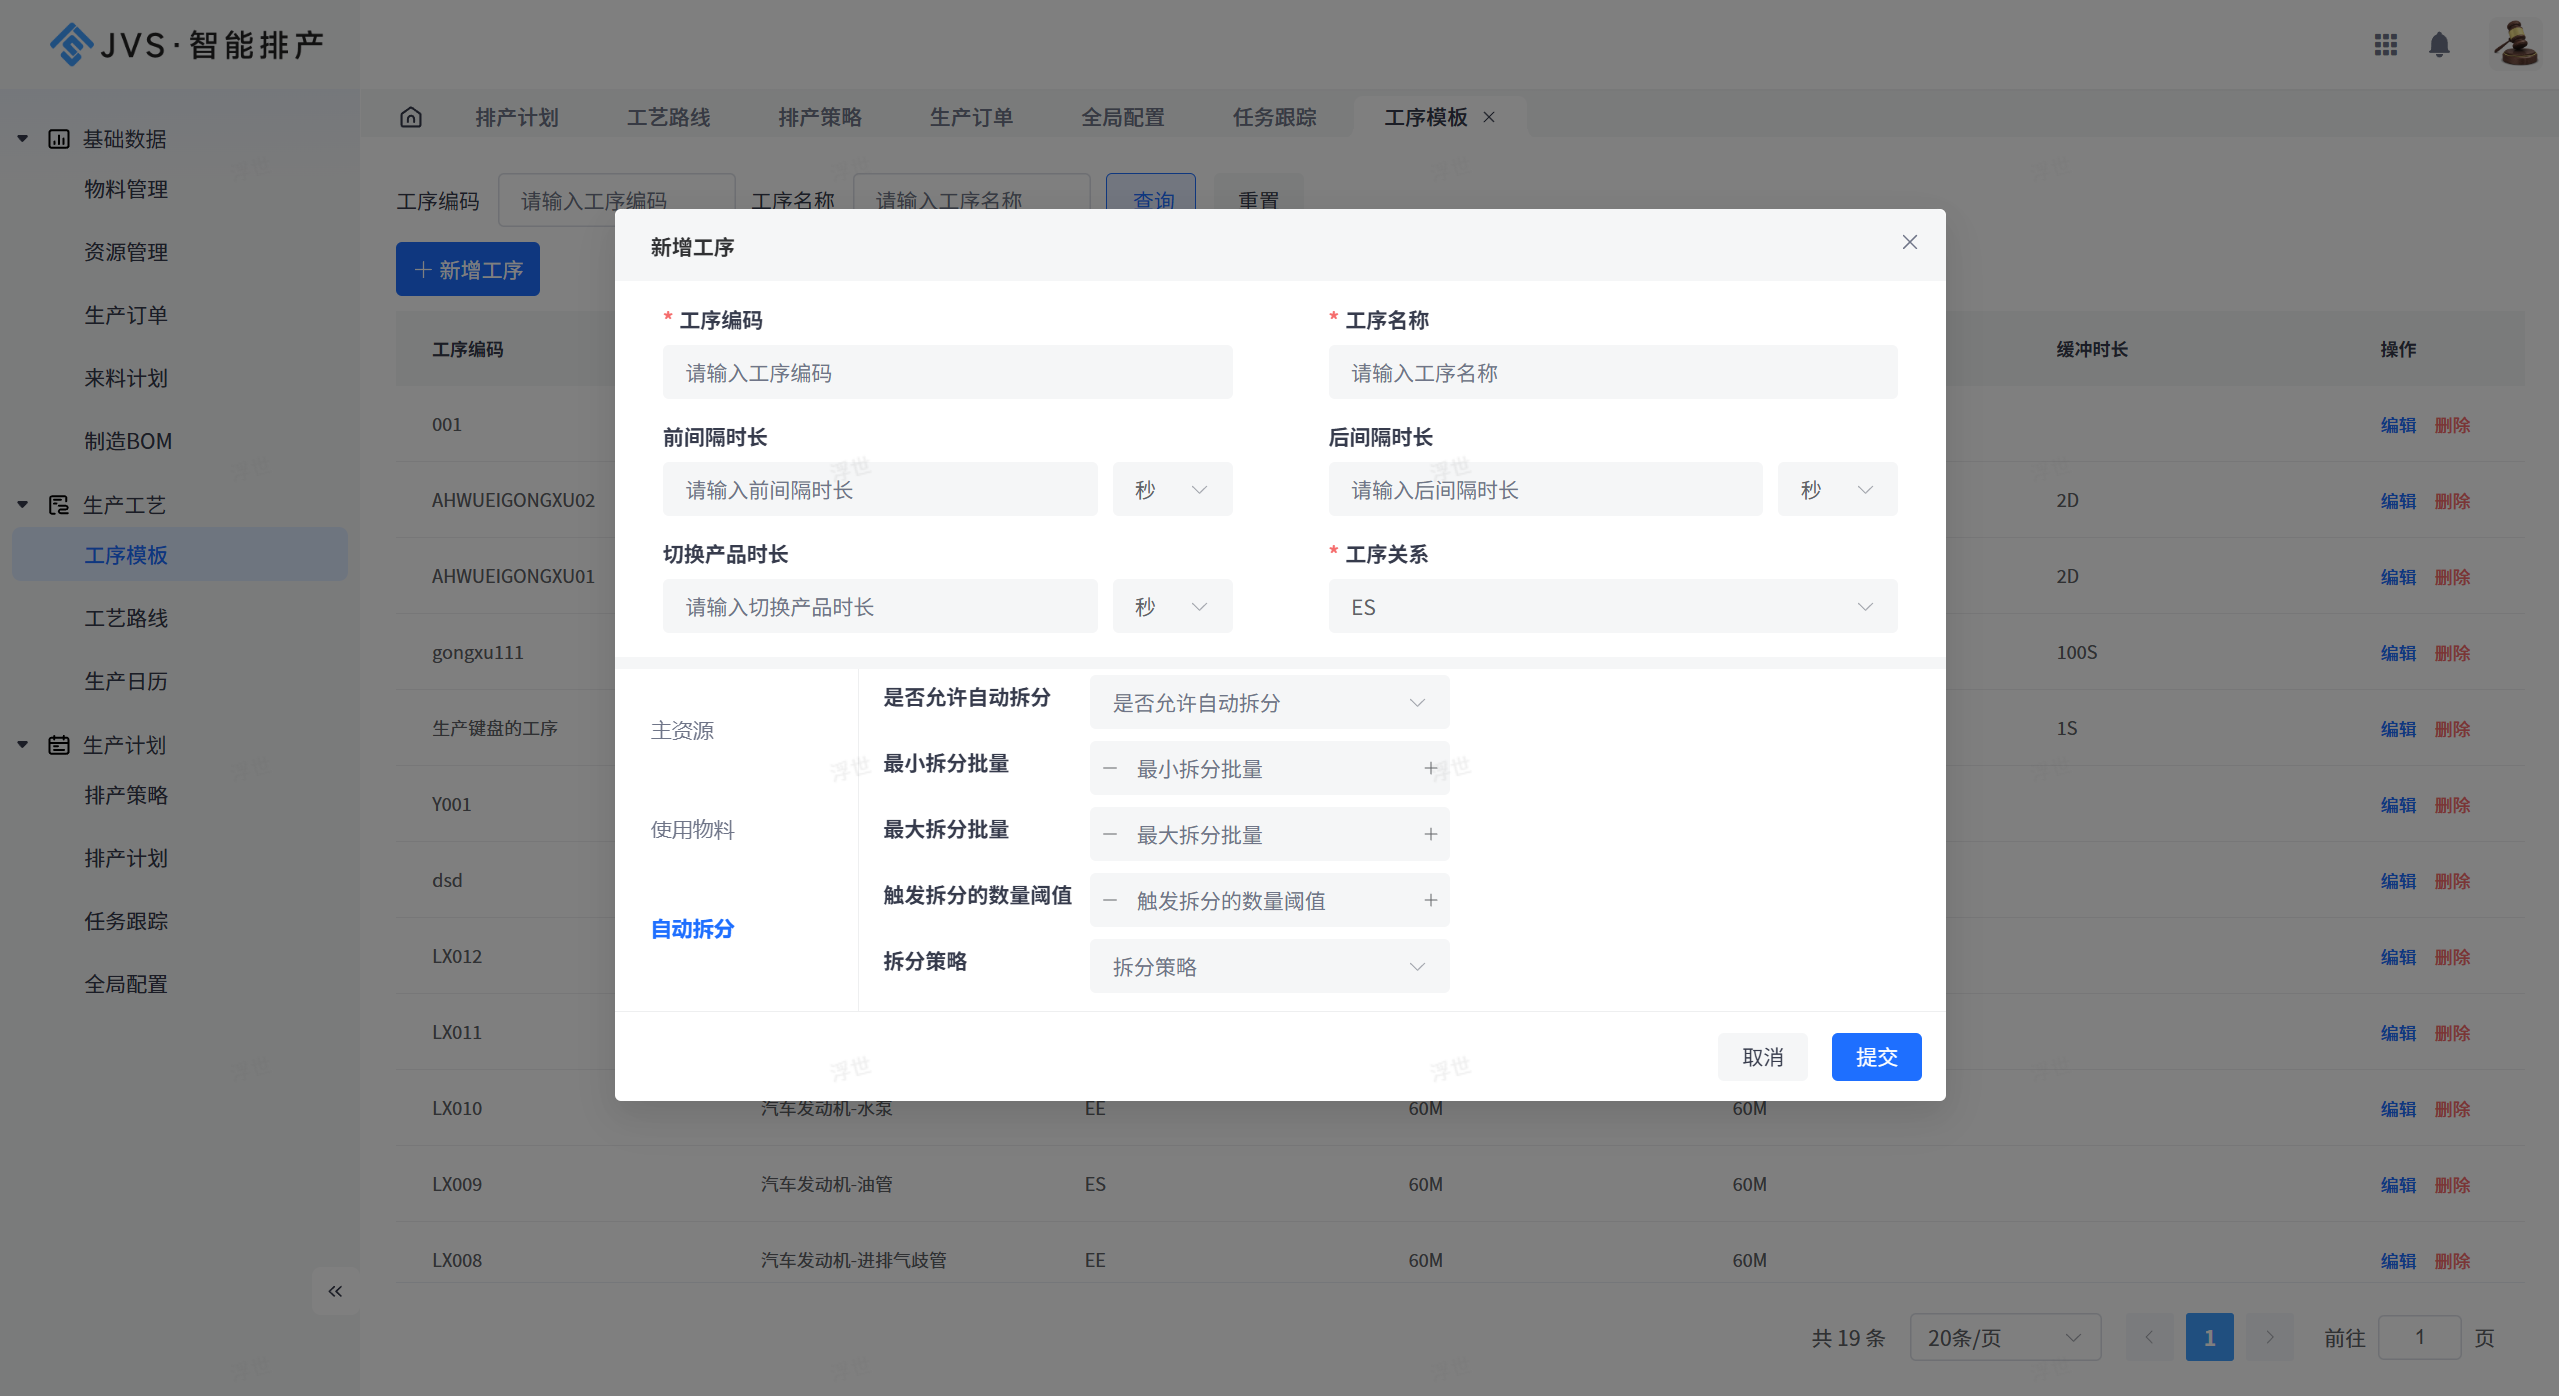The height and width of the screenshot is (1396, 2559).
Task: Click the 工序名称 input field in dialog
Action: point(1612,373)
